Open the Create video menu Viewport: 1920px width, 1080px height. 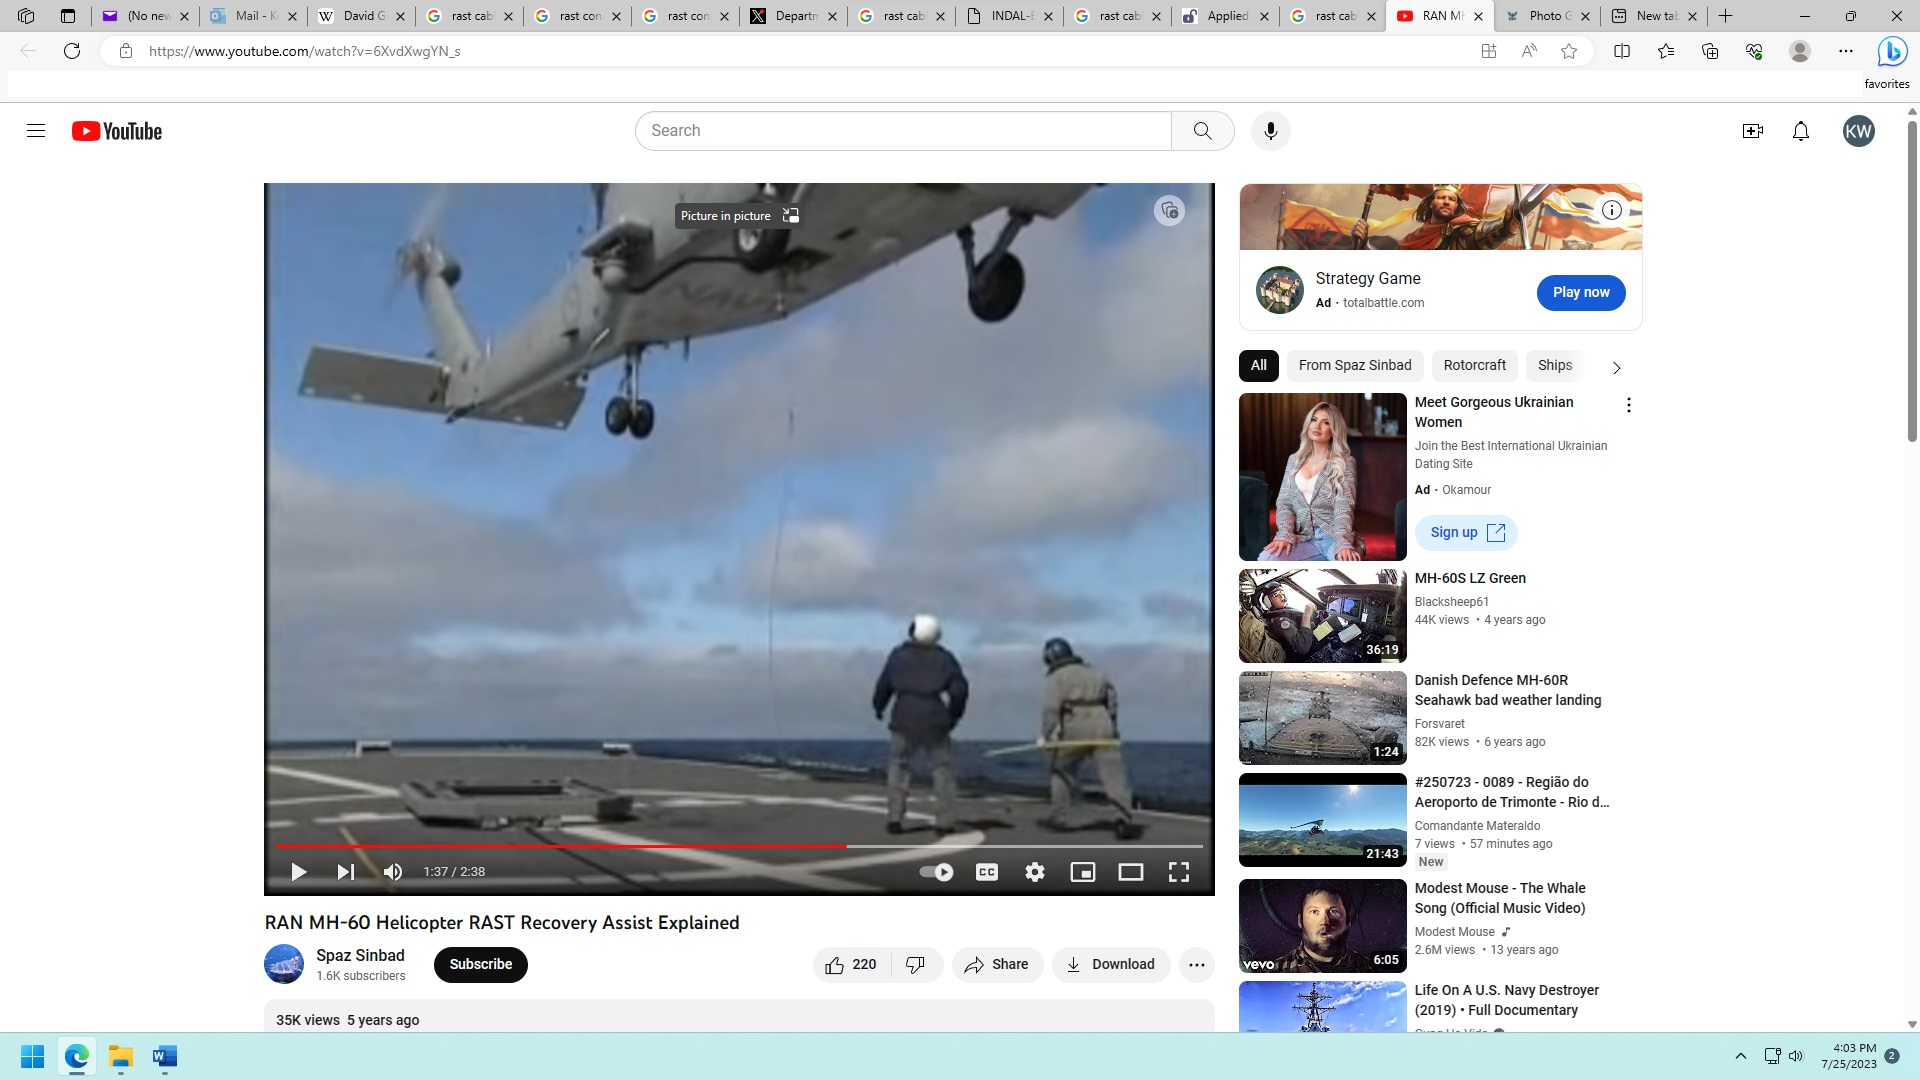(x=1753, y=131)
